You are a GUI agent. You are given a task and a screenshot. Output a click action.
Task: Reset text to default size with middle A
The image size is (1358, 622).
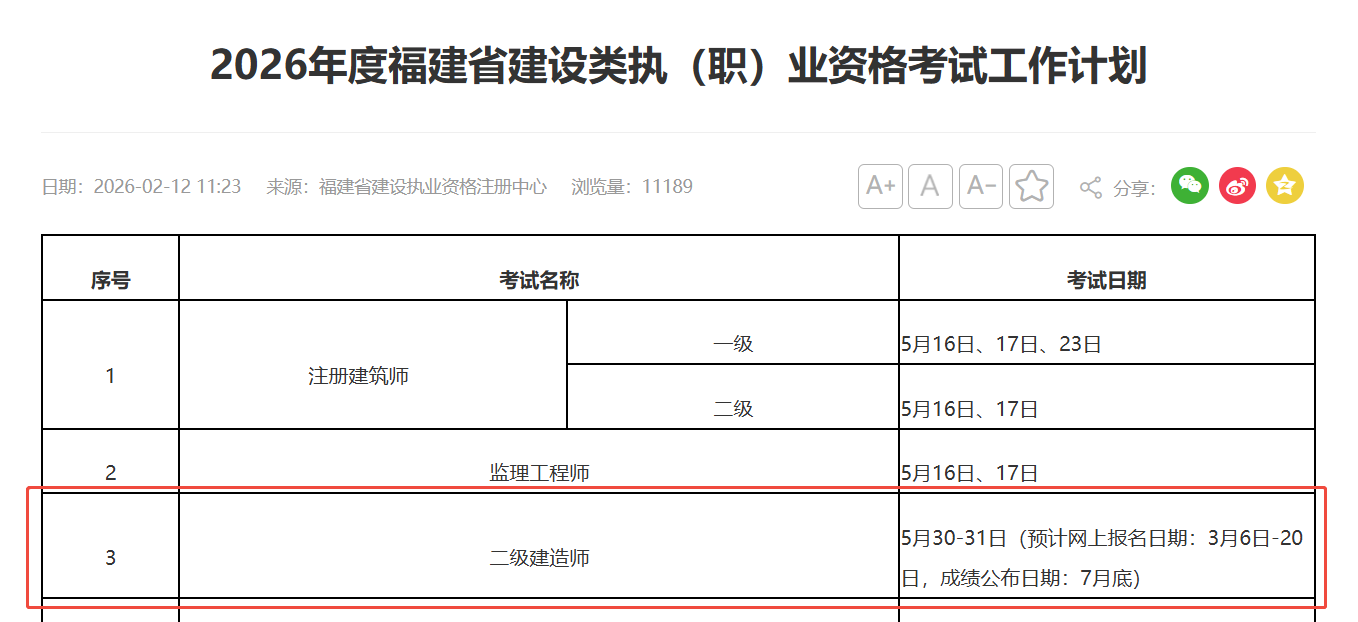(x=930, y=187)
